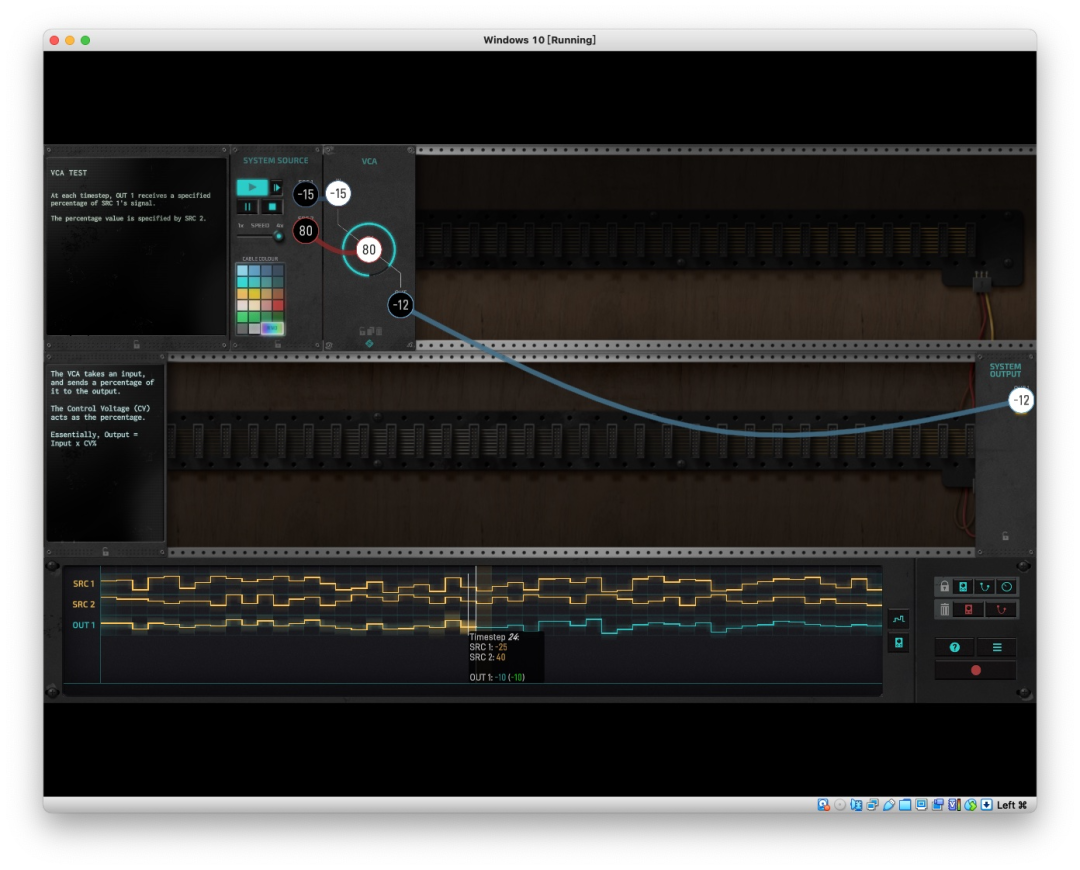Choose the red cable colour swatch
Image resolution: width=1080 pixels, height=870 pixels.
pos(278,305)
